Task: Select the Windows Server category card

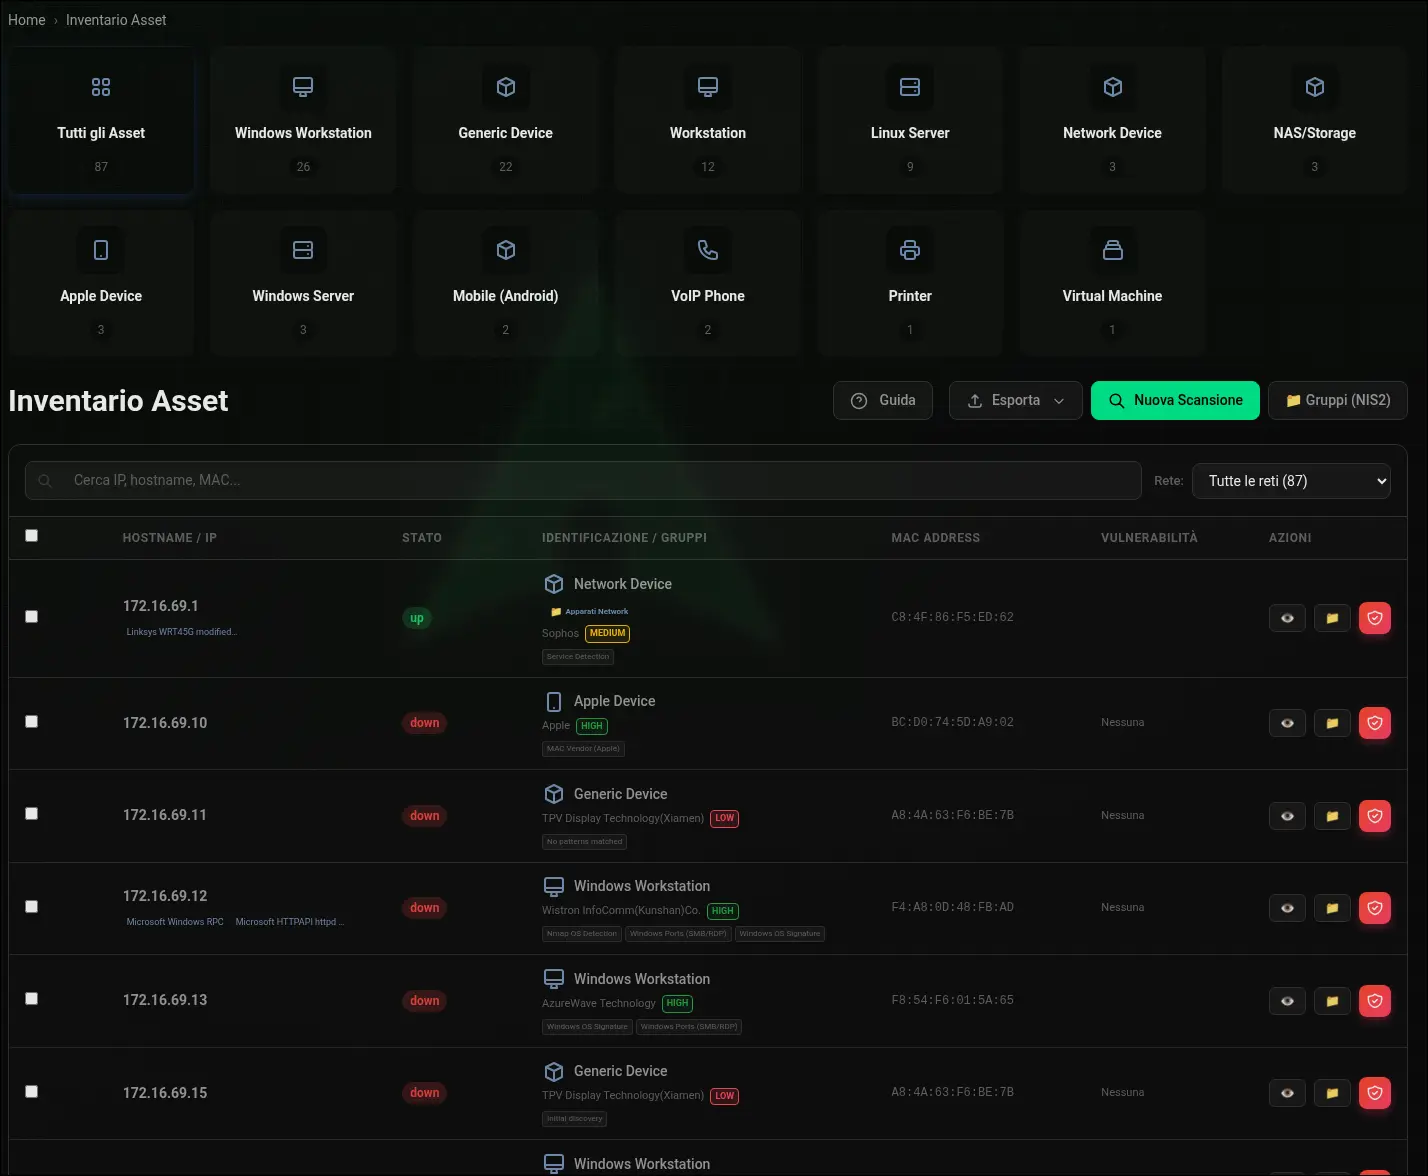Action: coord(303,283)
